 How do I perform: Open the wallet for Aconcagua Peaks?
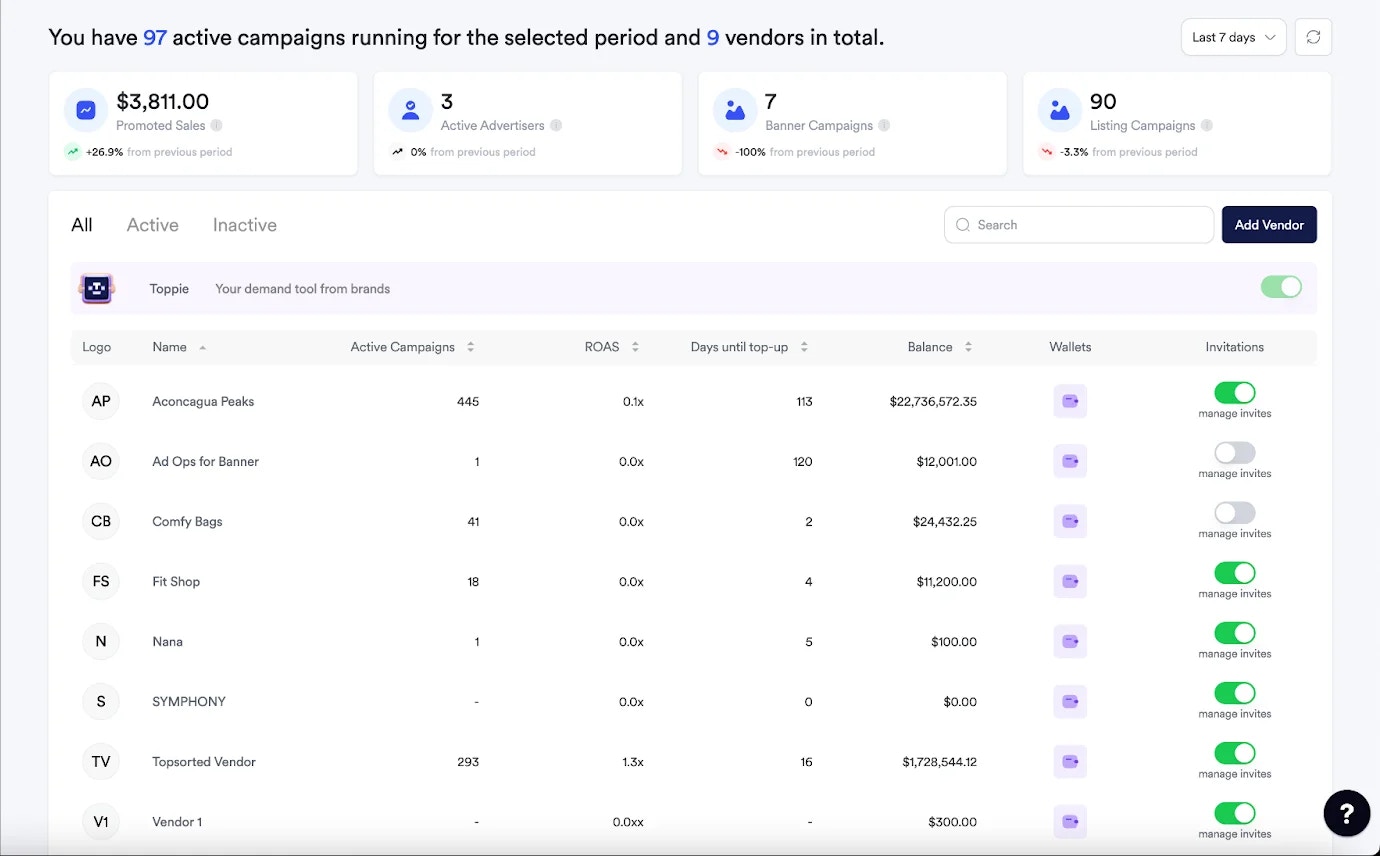click(1069, 401)
